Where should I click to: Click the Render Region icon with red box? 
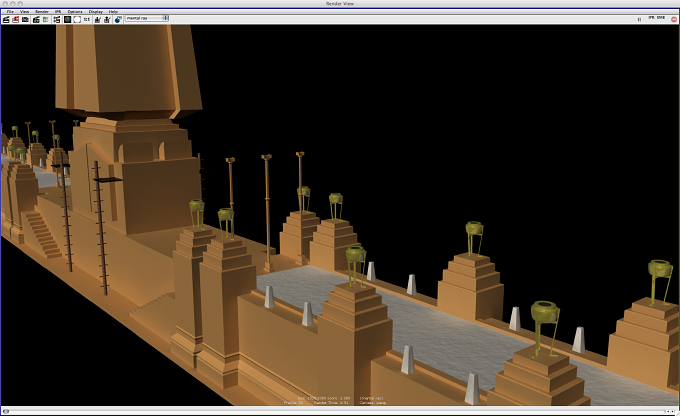pos(16,20)
